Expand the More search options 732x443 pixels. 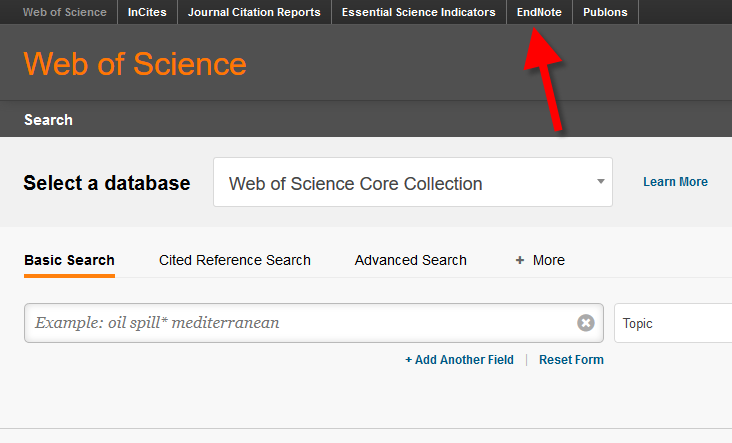(540, 260)
